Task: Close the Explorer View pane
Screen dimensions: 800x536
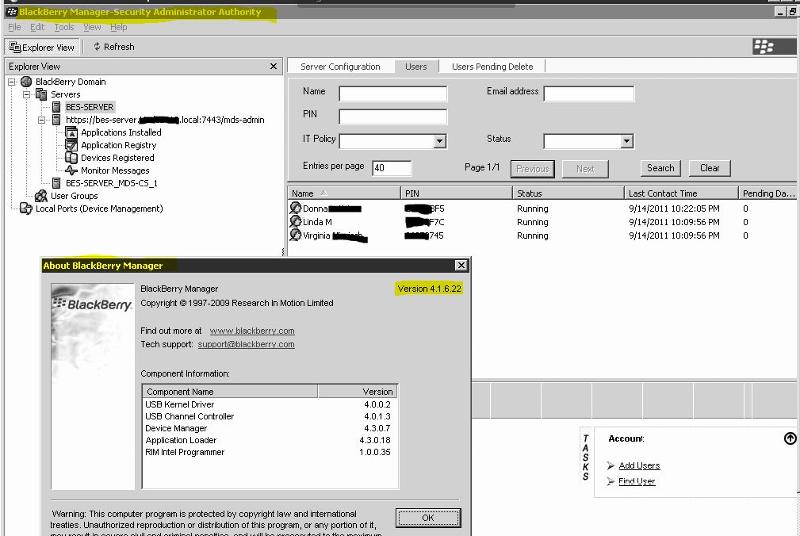Action: click(x=273, y=66)
